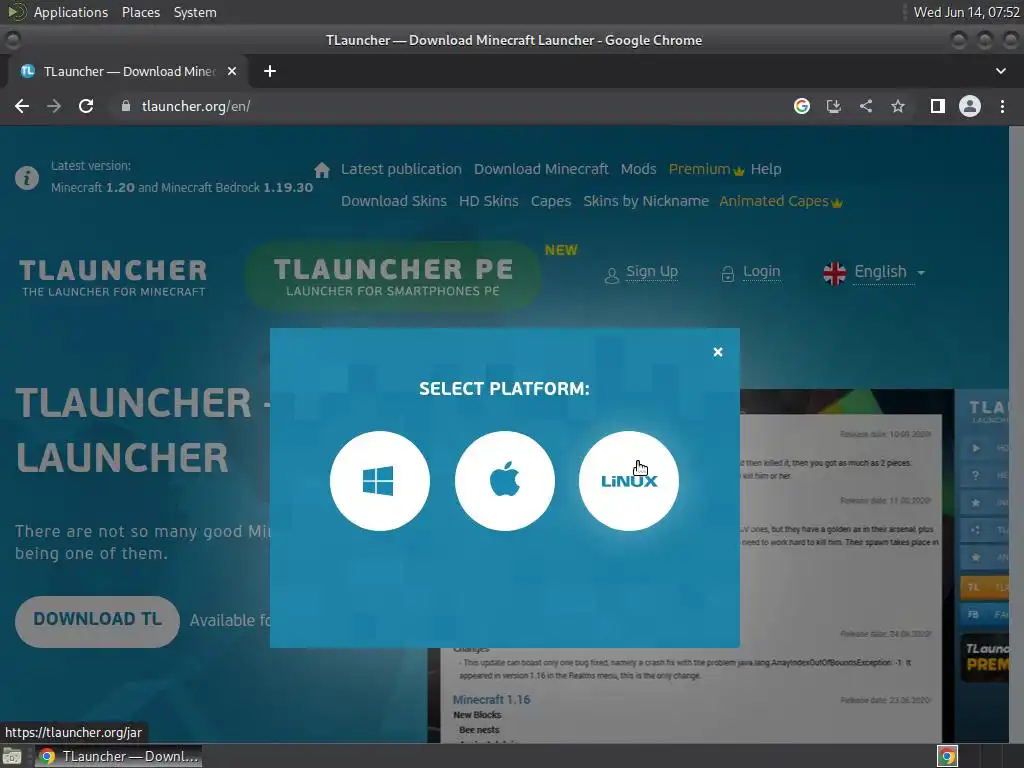Open Download Skins page
The height and width of the screenshot is (768, 1024).
click(x=394, y=201)
